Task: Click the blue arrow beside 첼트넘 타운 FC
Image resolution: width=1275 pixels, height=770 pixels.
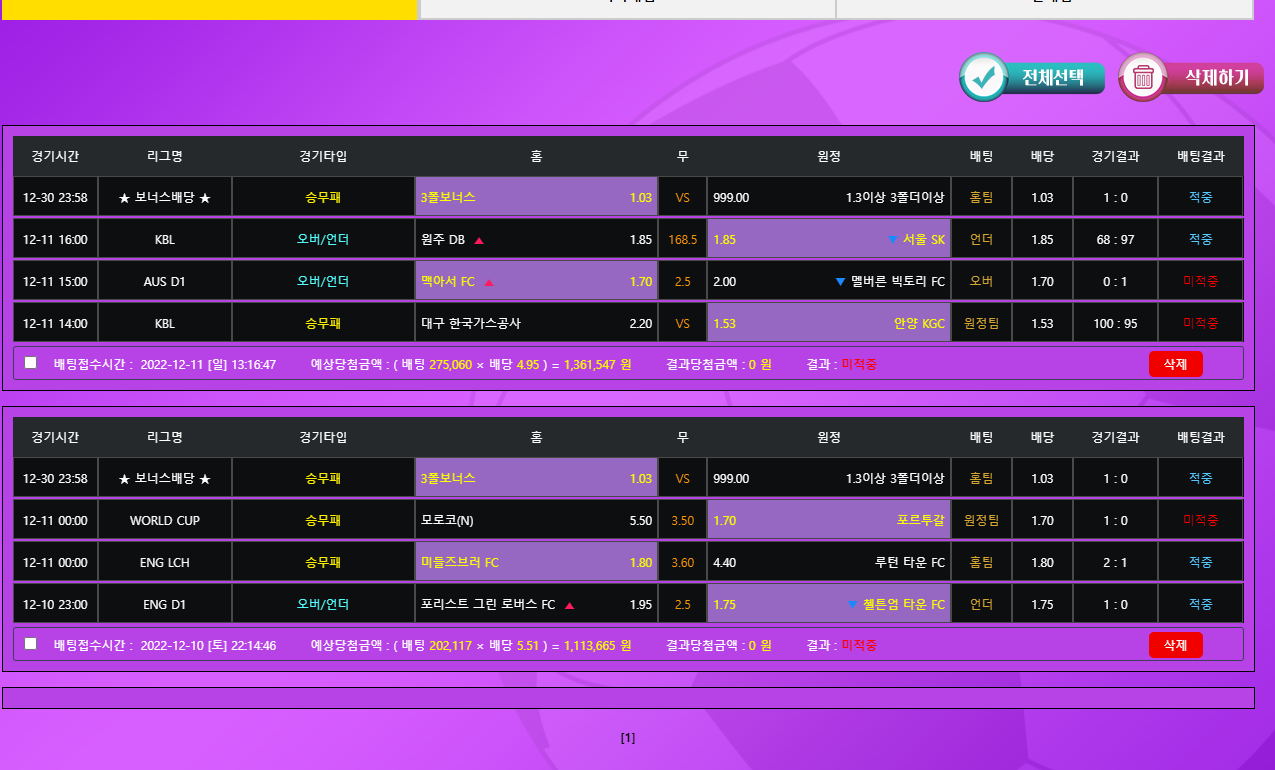Action: coord(852,605)
